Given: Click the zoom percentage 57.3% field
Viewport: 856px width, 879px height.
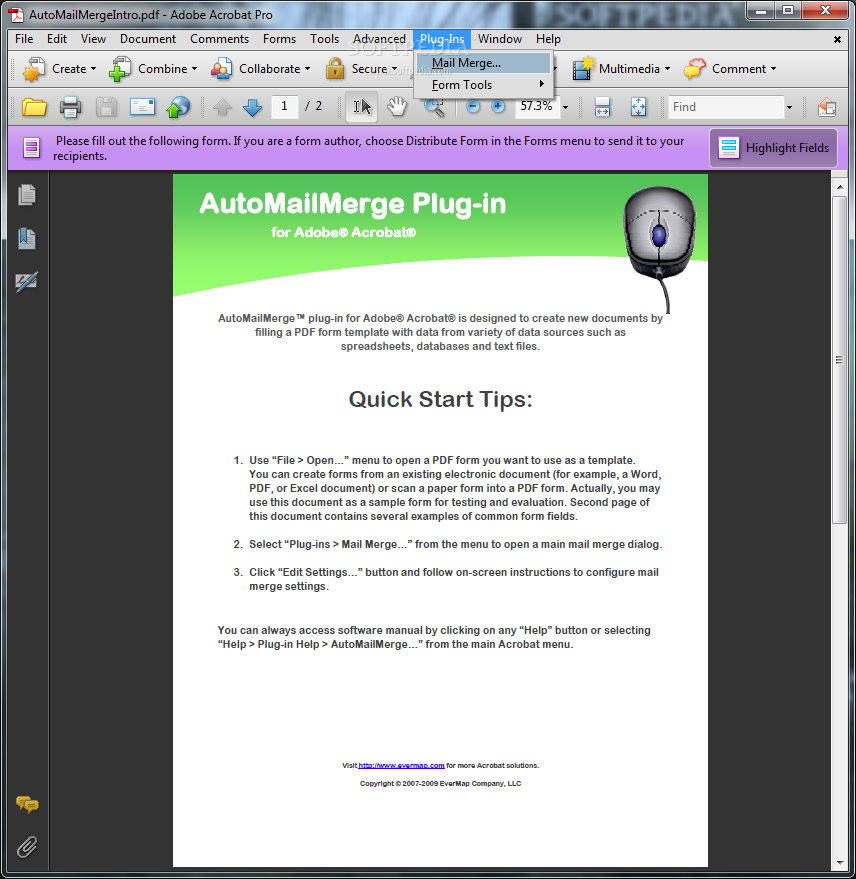Looking at the screenshot, I should (536, 106).
